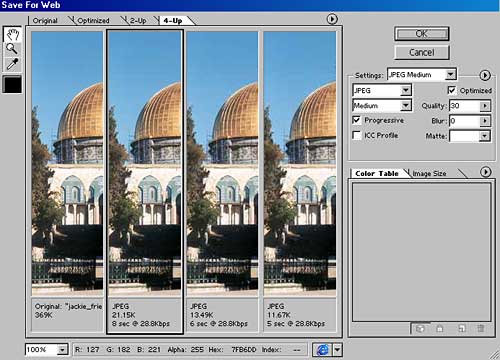This screenshot has width=500, height=360.
Task: Switch to the 2-Up tab
Action: click(138, 21)
